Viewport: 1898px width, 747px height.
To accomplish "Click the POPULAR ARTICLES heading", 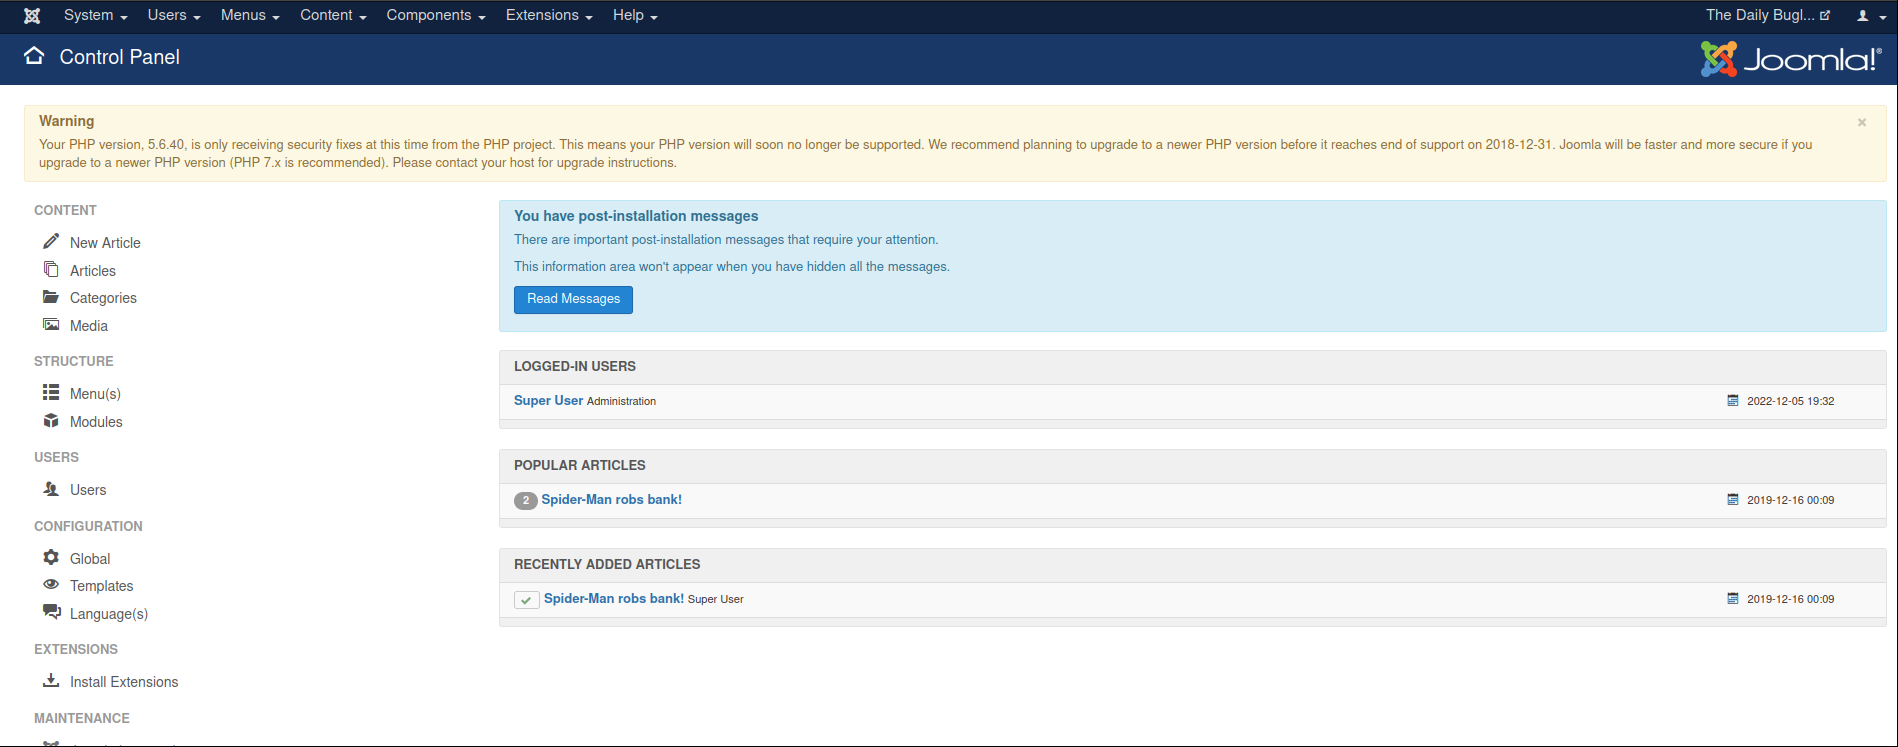I will 580,465.
